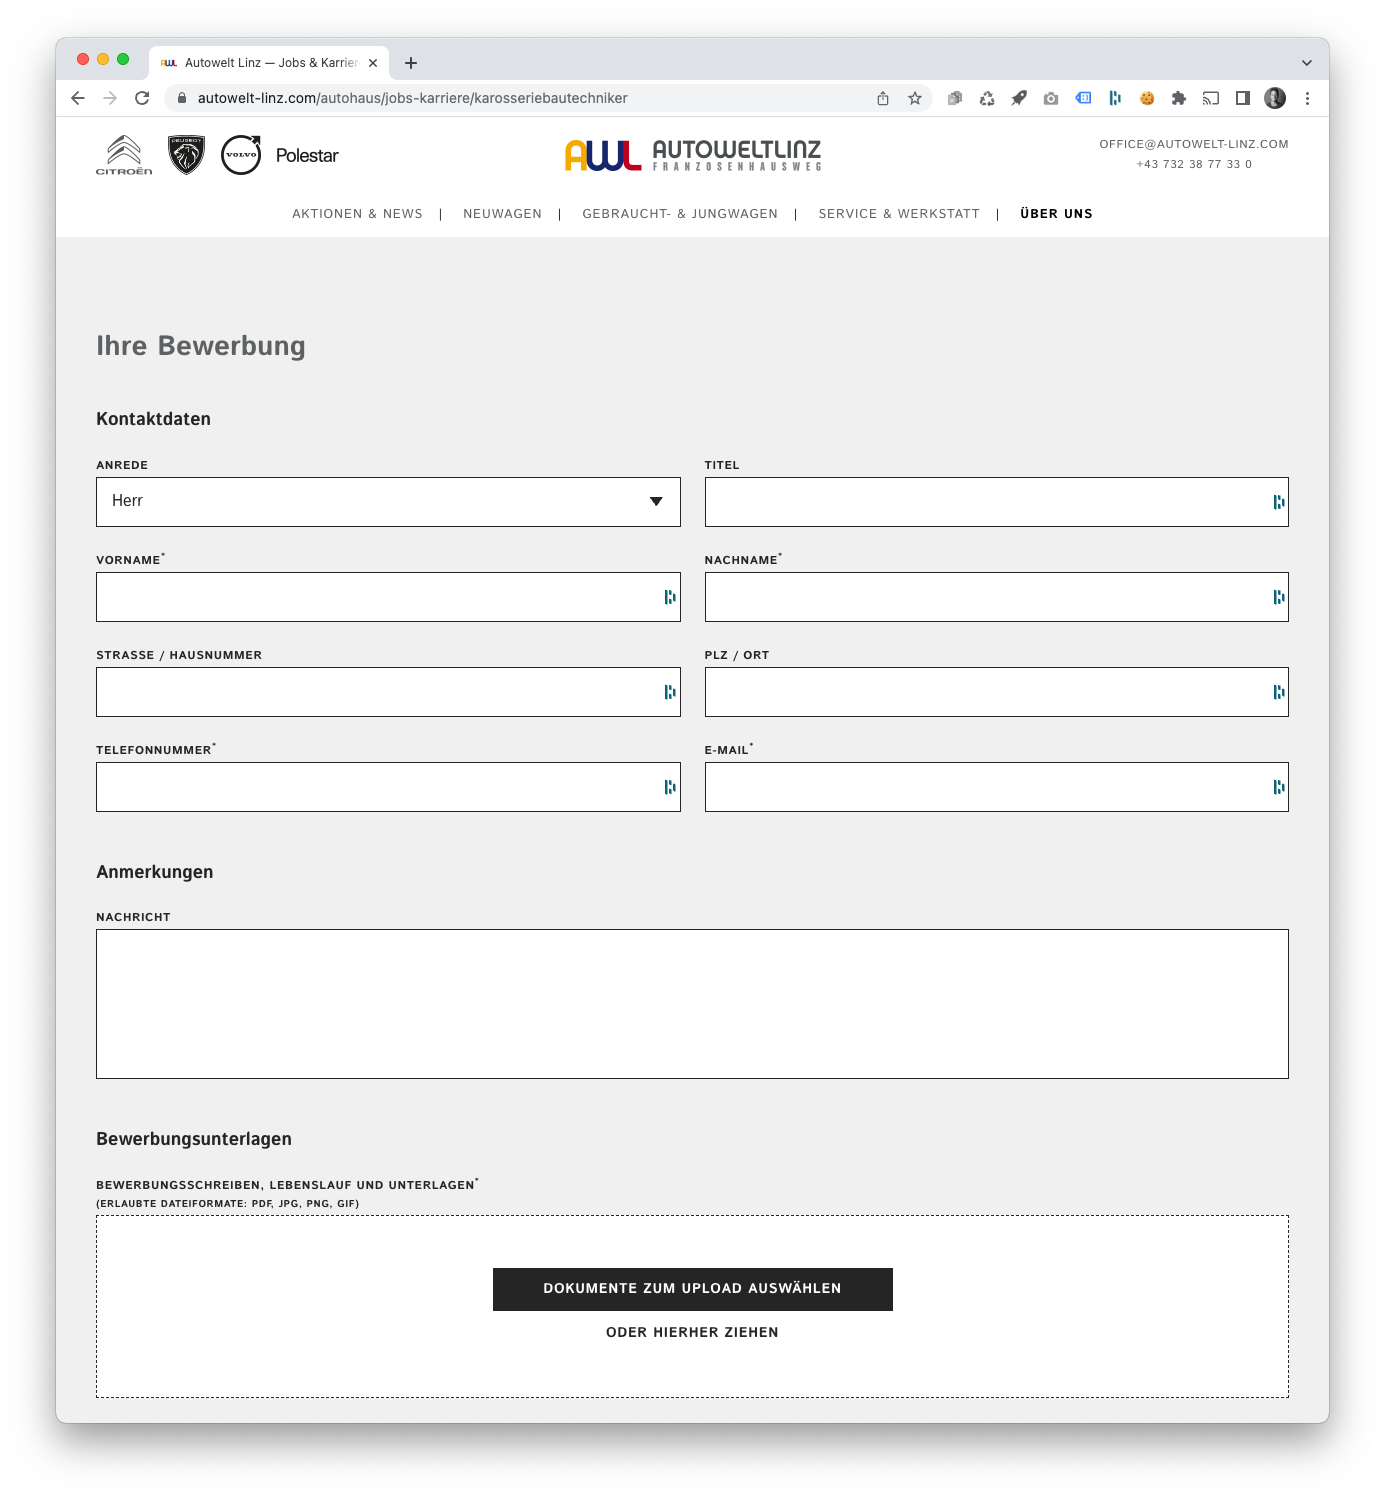
Task: Open Service & Werkstatt menu
Action: [898, 214]
